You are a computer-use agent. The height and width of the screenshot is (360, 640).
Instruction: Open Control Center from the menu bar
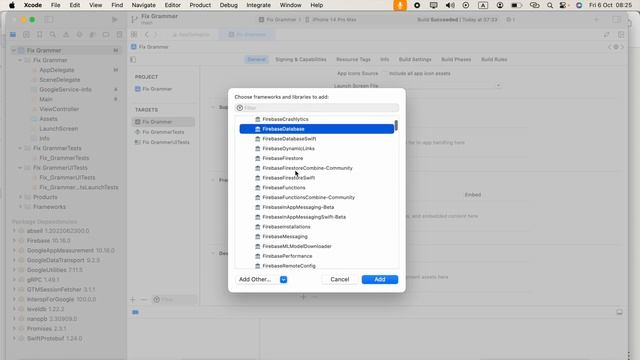pos(563,5)
